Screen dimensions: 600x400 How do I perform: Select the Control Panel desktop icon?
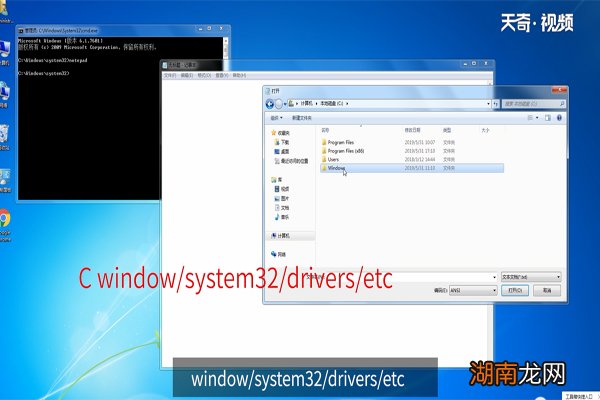coord(5,180)
